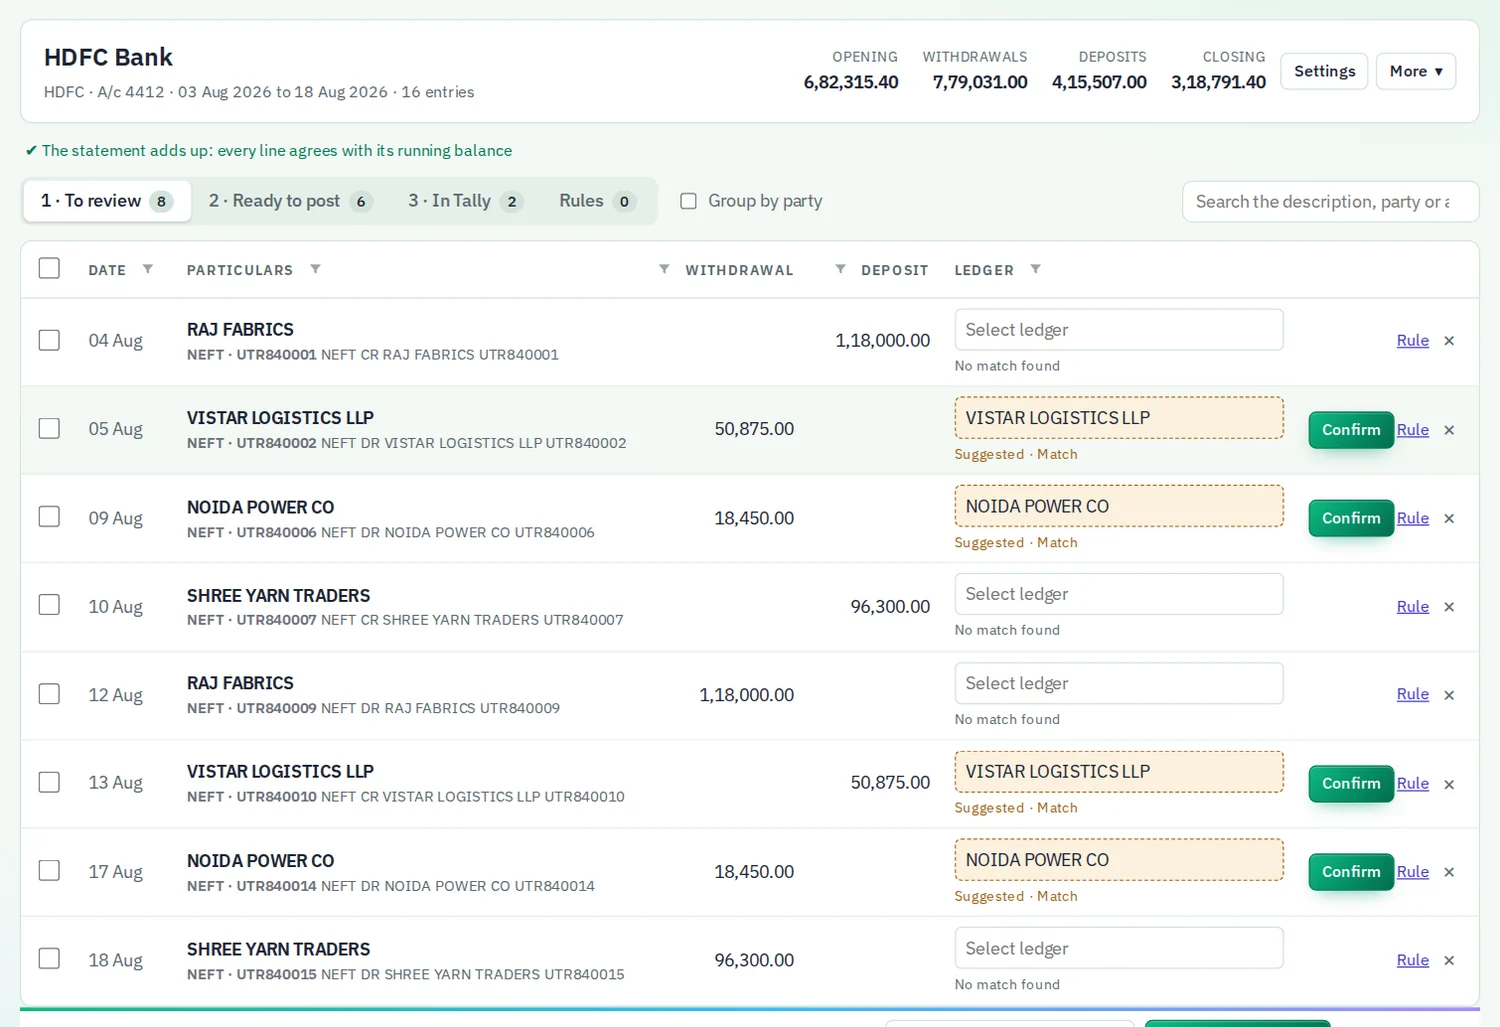Create a Rule for 18 Aug SHREE YARN
The image size is (1500, 1027).
1413,960
